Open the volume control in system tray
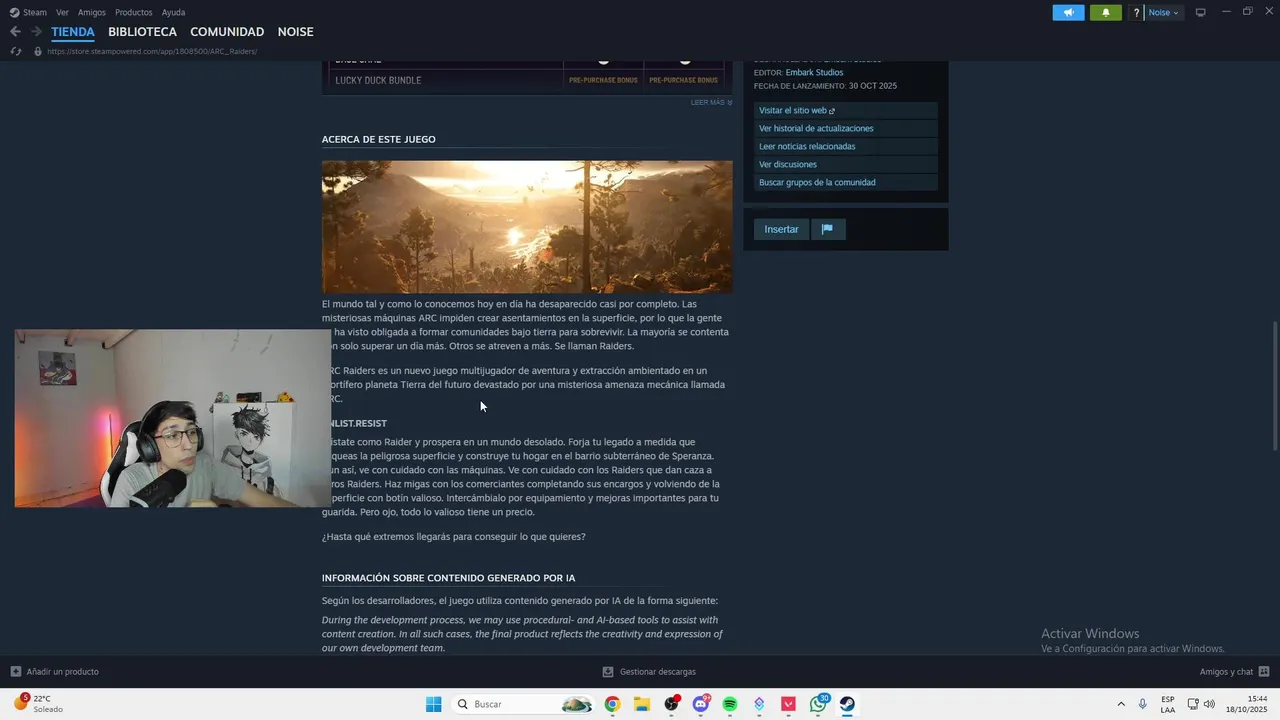Screen dimensions: 1280x720 (x=1209, y=704)
